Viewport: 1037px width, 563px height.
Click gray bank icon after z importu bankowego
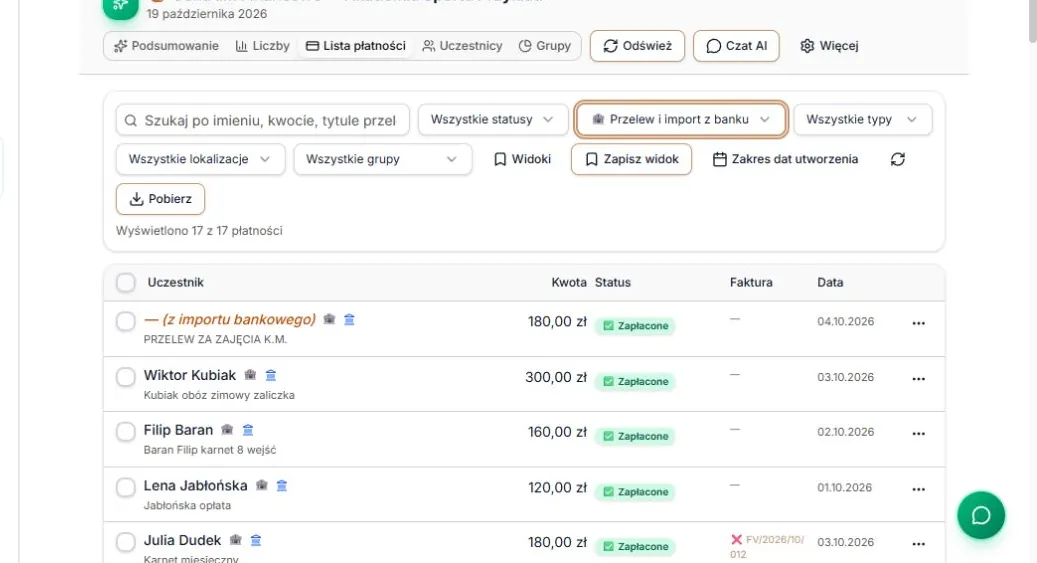coord(329,320)
